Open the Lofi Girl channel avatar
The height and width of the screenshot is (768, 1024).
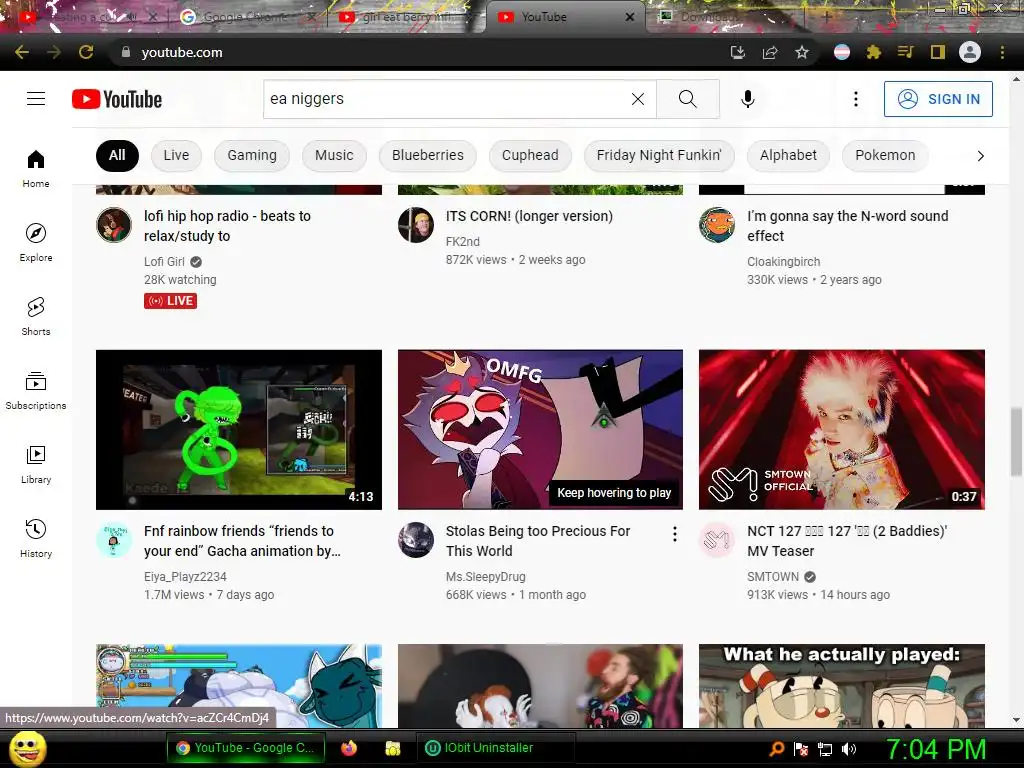pyautogui.click(x=114, y=225)
